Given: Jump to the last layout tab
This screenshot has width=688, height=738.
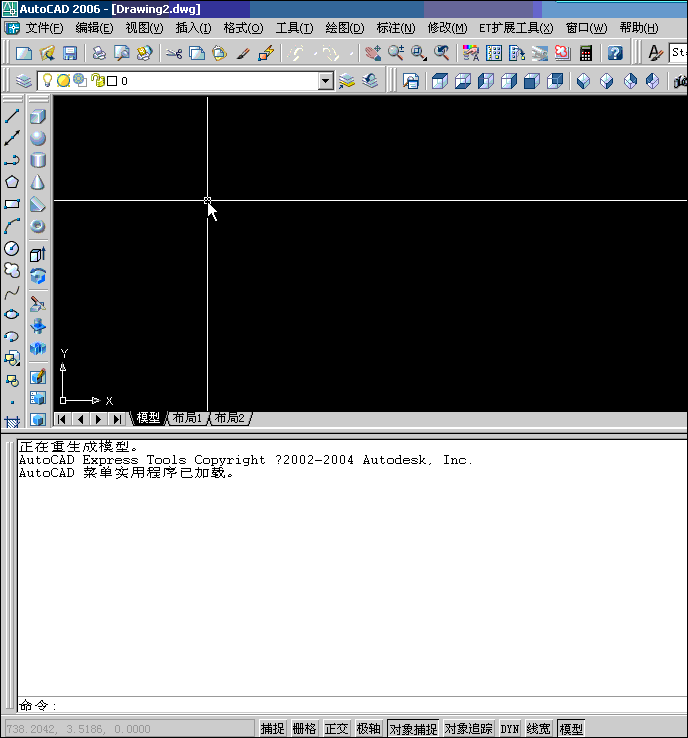Looking at the screenshot, I should (117, 419).
